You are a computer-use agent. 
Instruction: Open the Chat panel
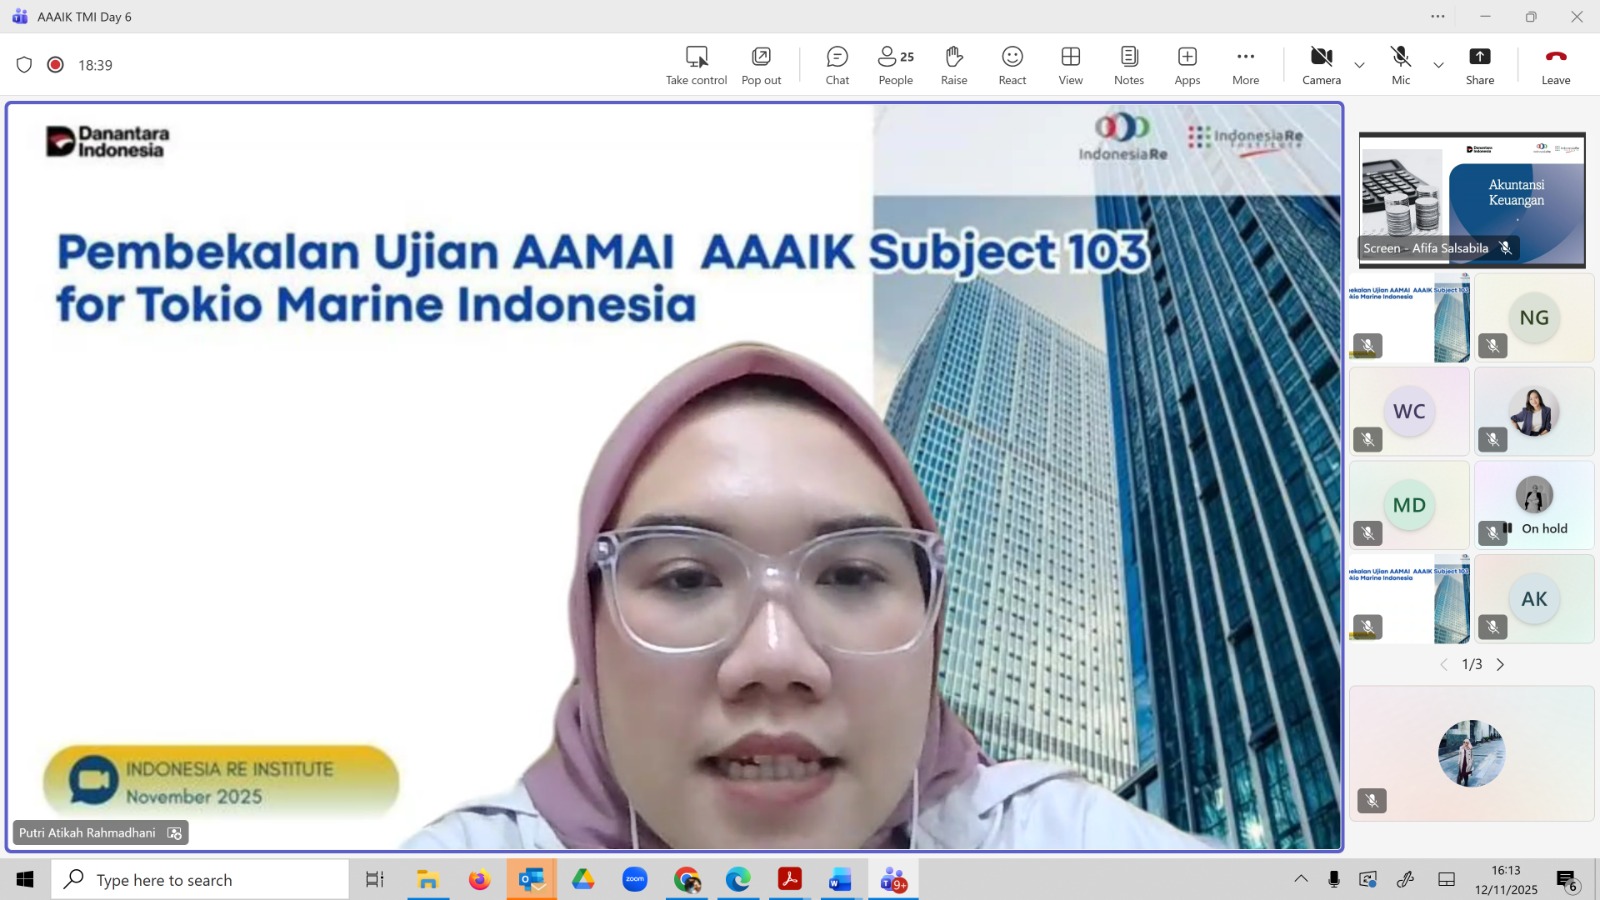tap(837, 65)
